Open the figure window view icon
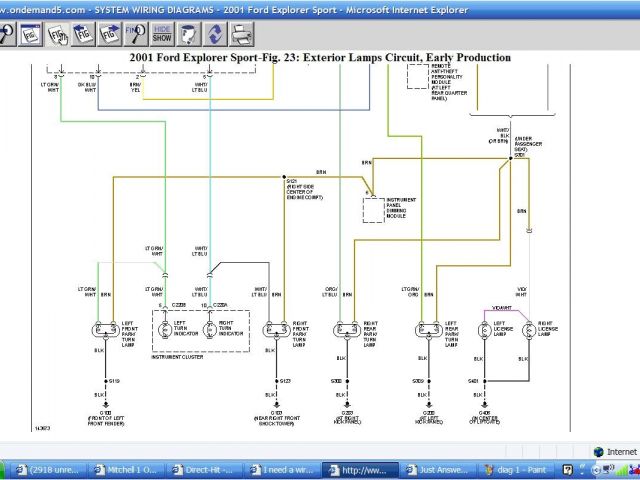The image size is (640, 480). click(x=31, y=36)
